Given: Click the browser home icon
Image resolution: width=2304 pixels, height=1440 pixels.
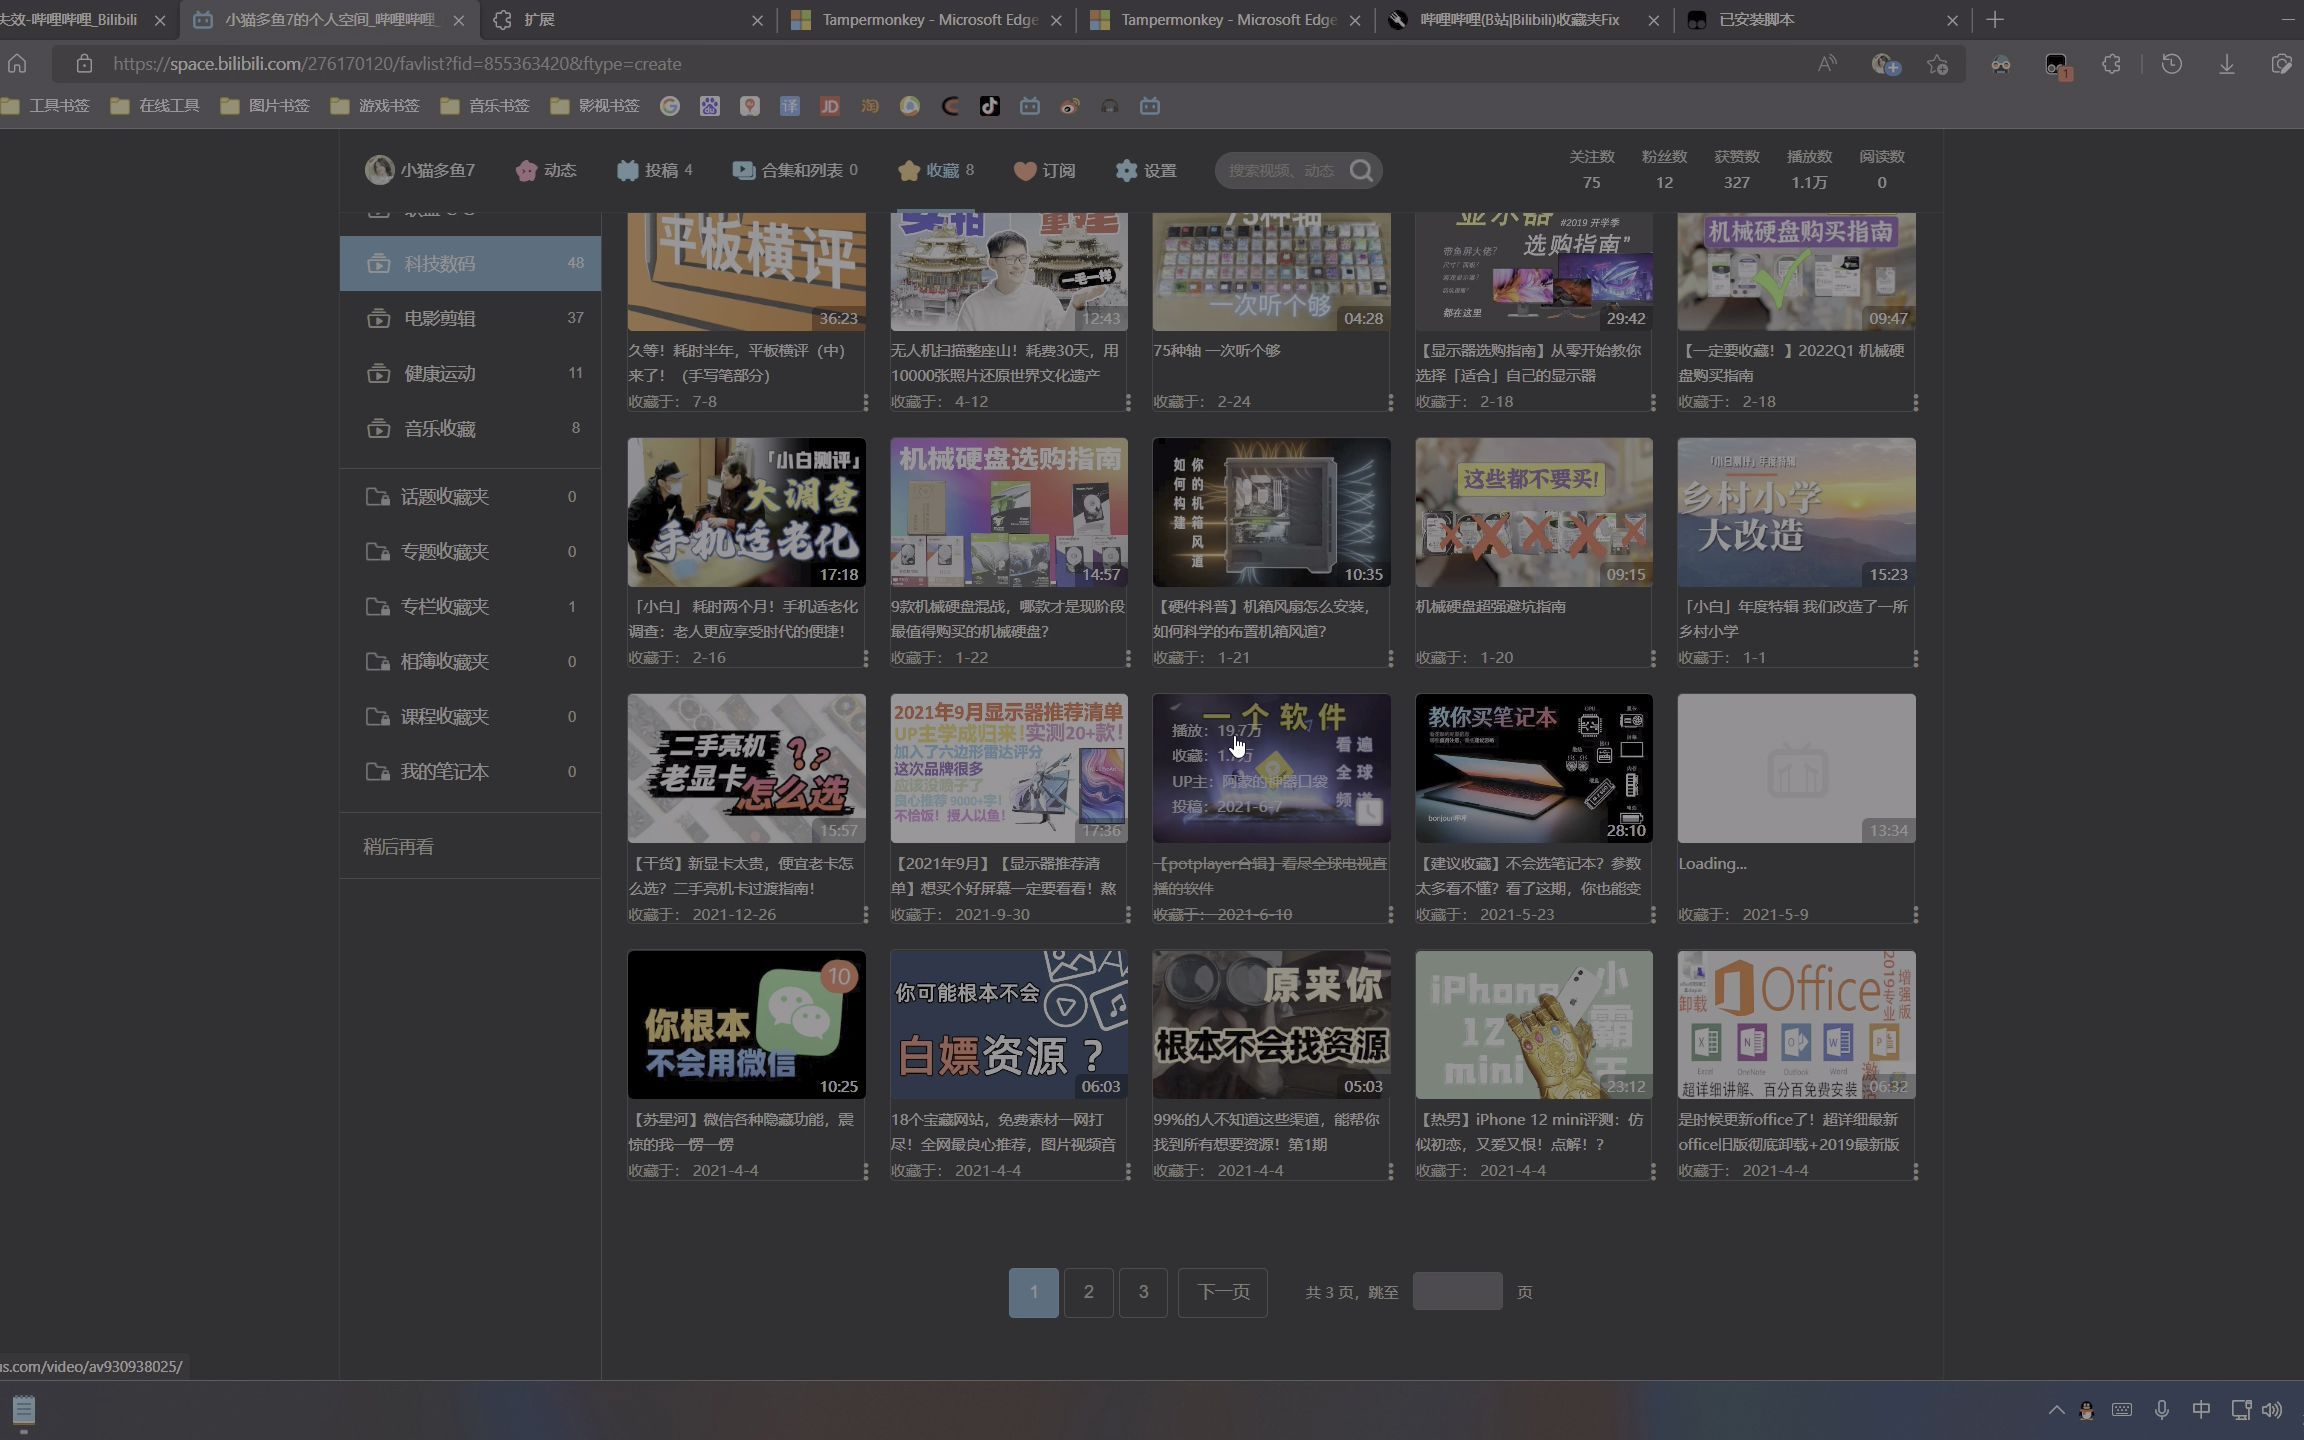Looking at the screenshot, I should click(17, 64).
